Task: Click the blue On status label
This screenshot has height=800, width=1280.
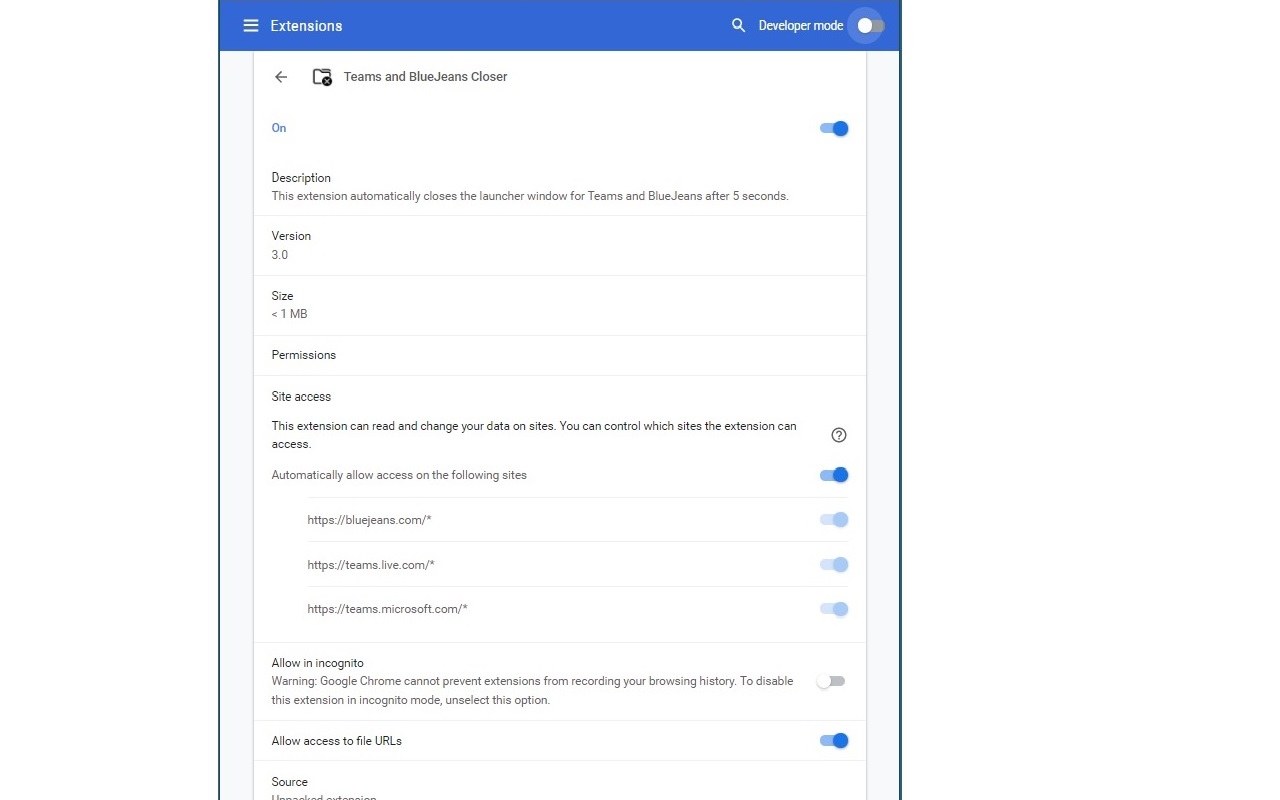Action: click(279, 128)
